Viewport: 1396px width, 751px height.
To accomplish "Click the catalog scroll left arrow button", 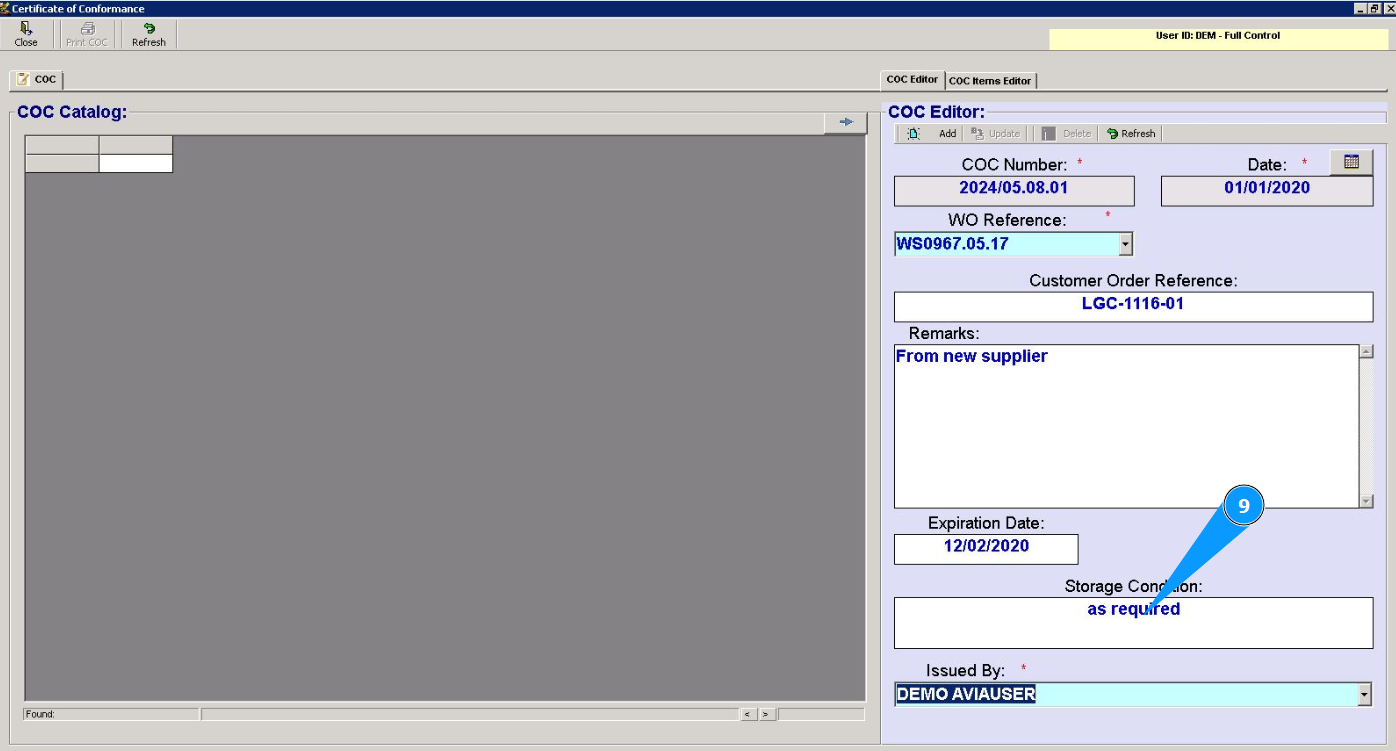I will 747,714.
